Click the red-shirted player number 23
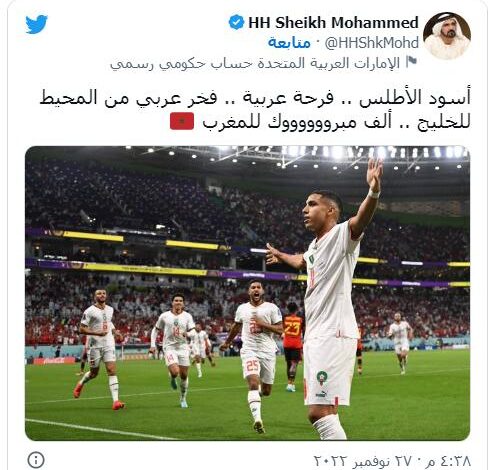Viewport: 493px width, 470px height. (x=293, y=345)
